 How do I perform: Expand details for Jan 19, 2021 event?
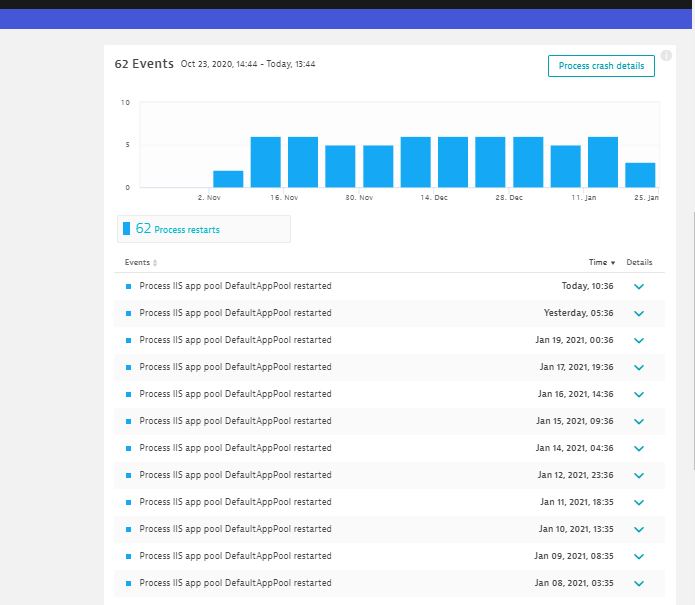coord(639,340)
